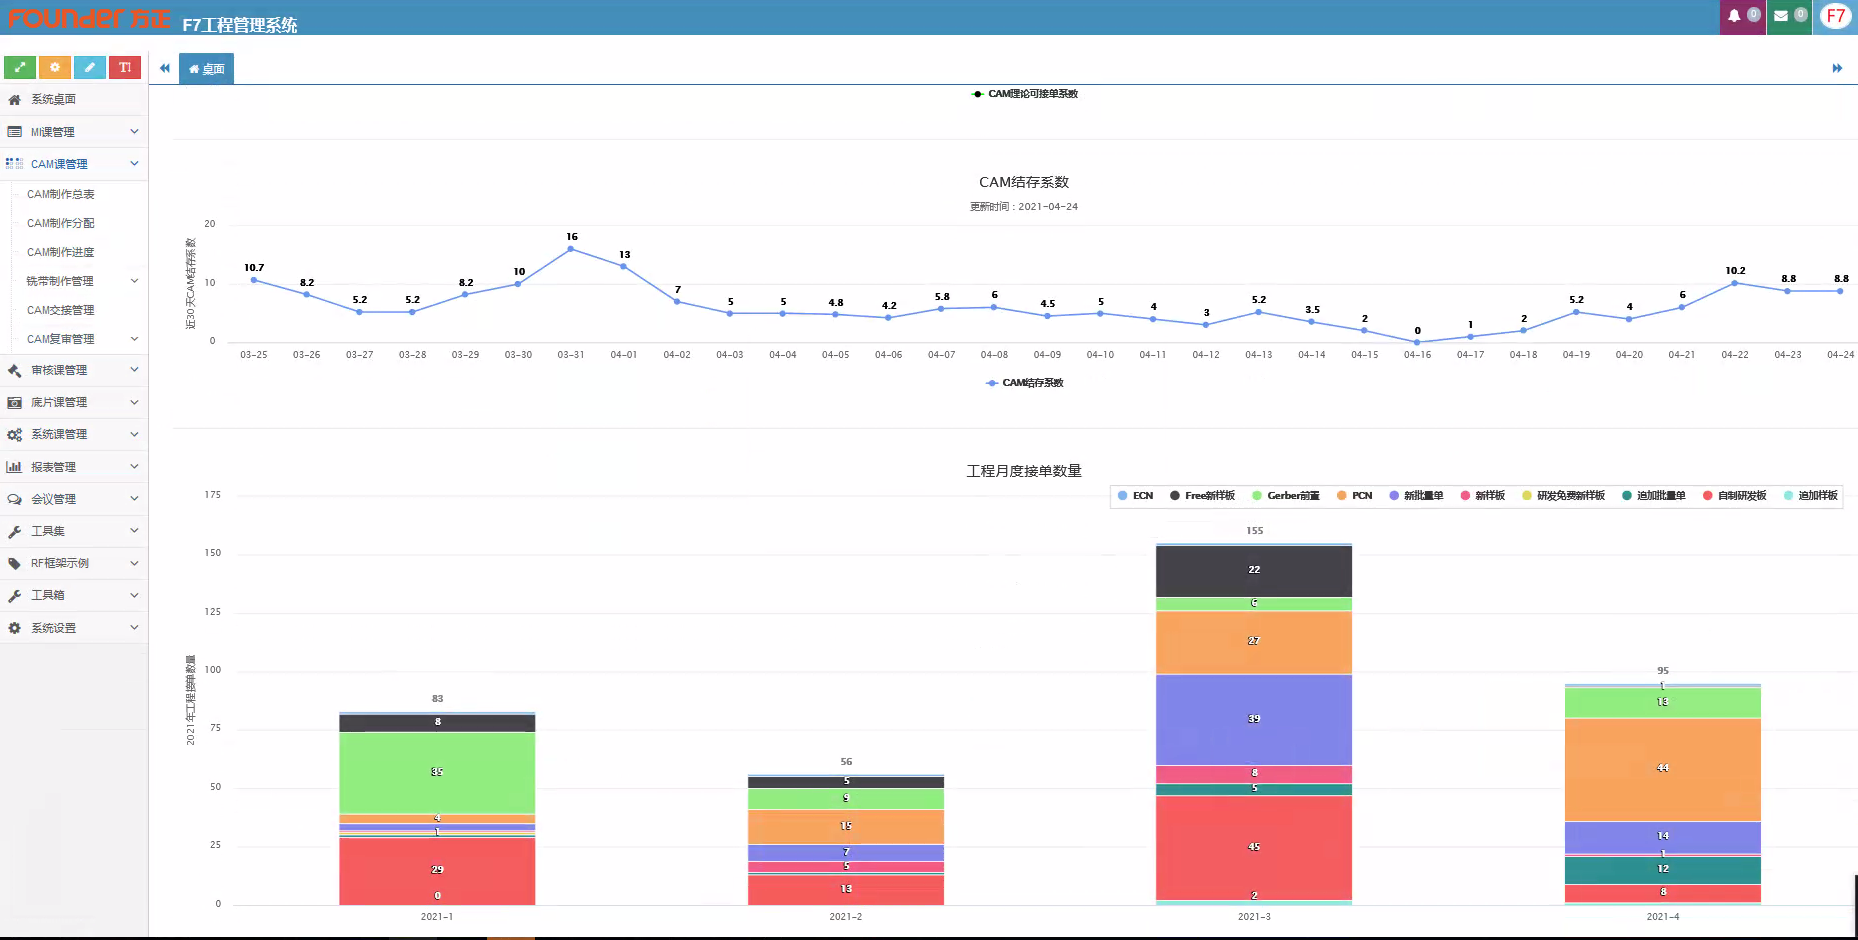Toggle PCN series in chart legend
The height and width of the screenshot is (940, 1858).
click(x=1354, y=496)
